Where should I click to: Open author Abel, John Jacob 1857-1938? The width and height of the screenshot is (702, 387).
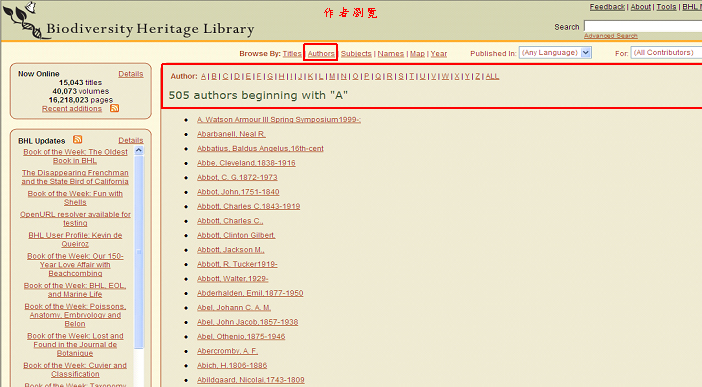tap(248, 322)
